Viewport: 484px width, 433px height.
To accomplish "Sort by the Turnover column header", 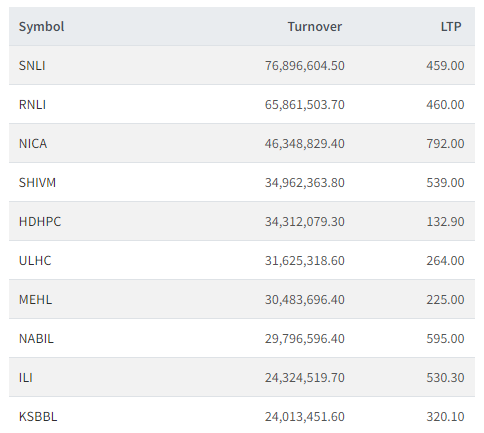I will coord(315,27).
